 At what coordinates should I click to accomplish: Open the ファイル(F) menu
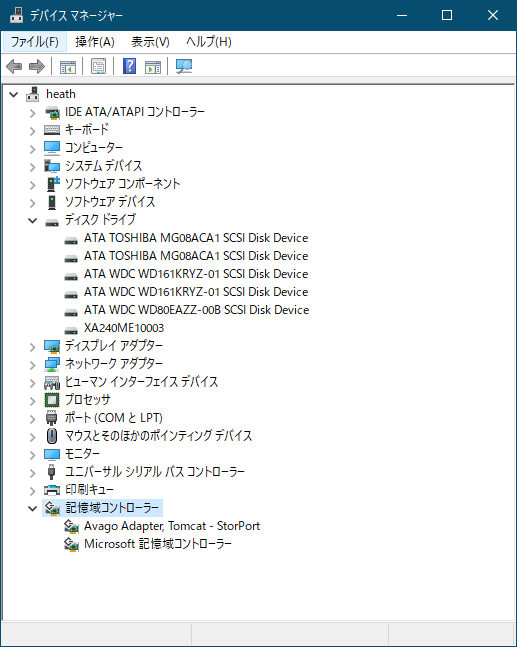tap(35, 42)
